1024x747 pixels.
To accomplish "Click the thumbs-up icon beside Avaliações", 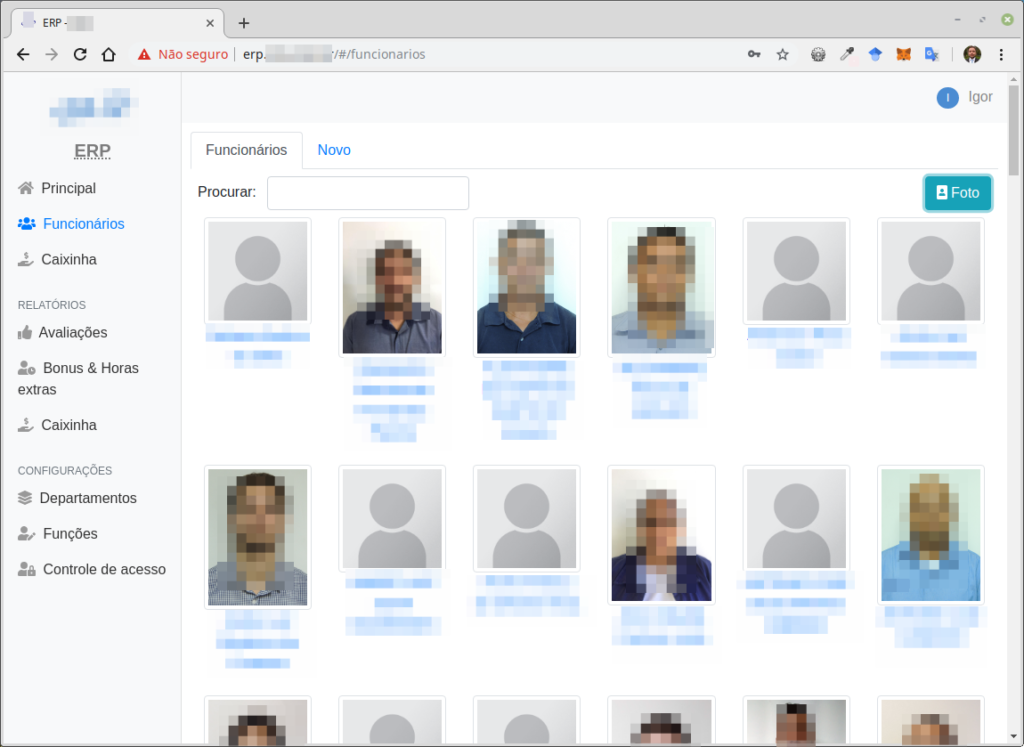I will tap(26, 332).
